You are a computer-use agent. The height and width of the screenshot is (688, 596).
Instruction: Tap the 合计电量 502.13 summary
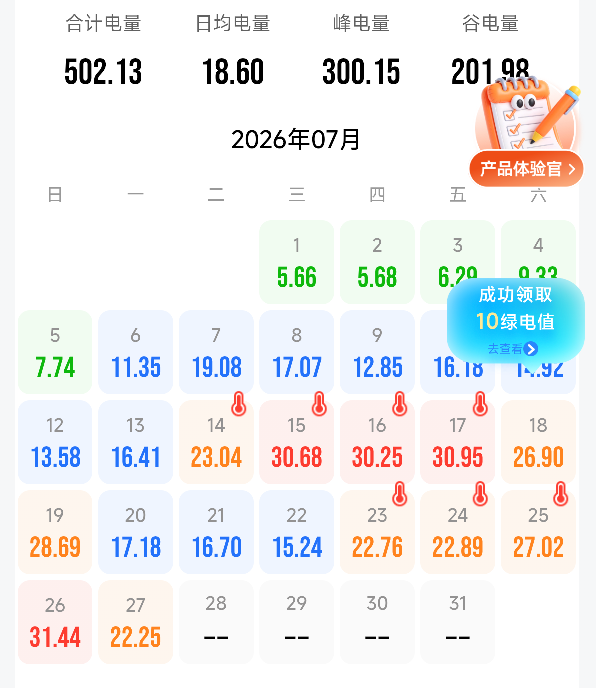(104, 48)
